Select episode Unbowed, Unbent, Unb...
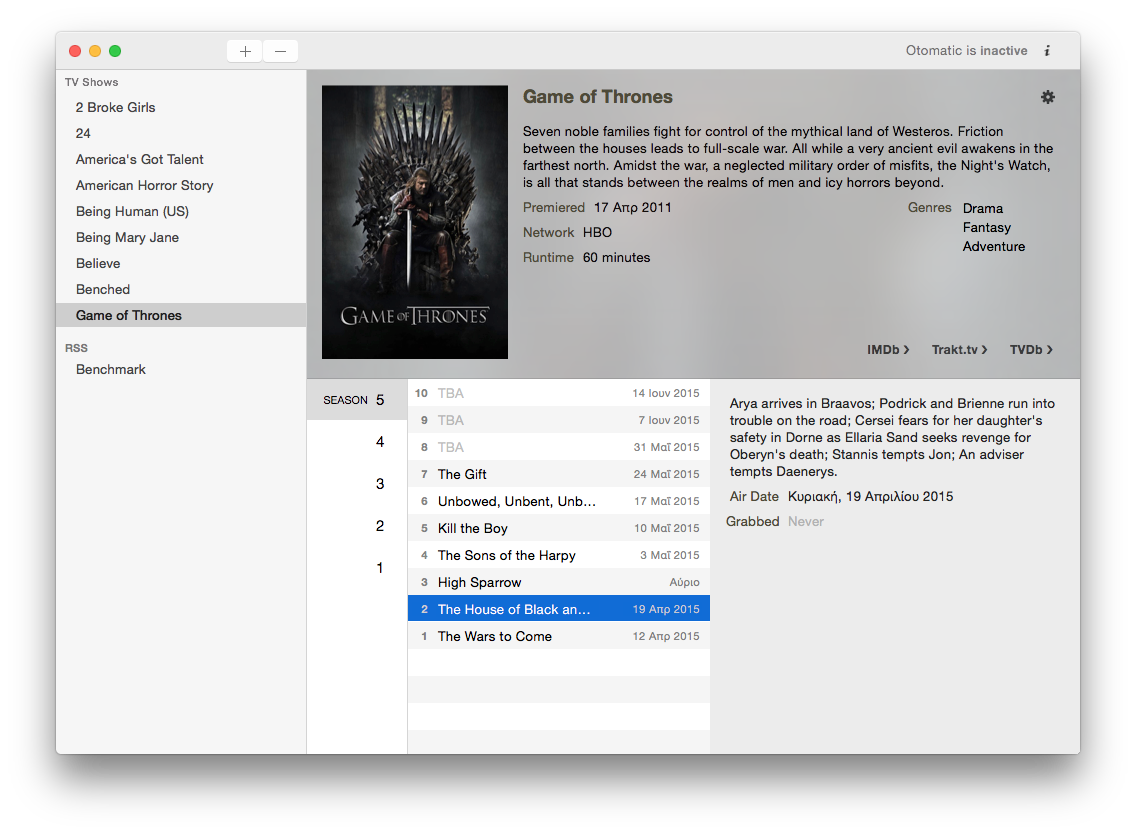 (x=559, y=501)
